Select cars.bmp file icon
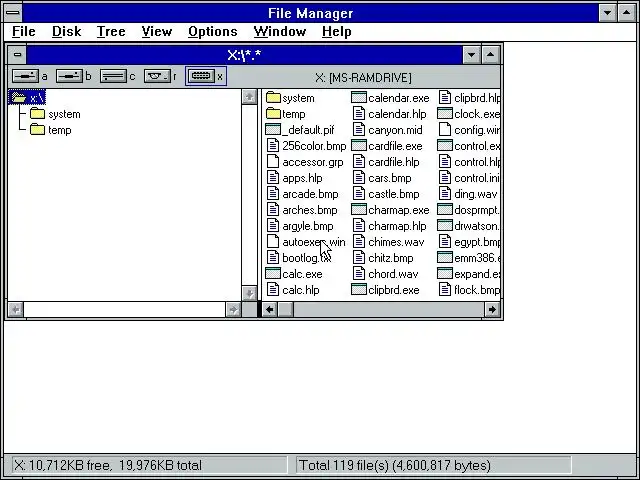The height and width of the screenshot is (480, 640). coord(359,178)
